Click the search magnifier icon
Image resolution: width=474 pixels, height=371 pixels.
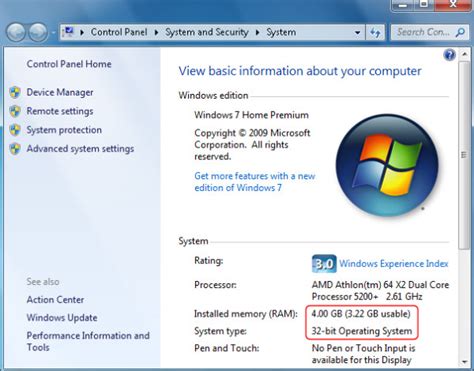tap(460, 32)
